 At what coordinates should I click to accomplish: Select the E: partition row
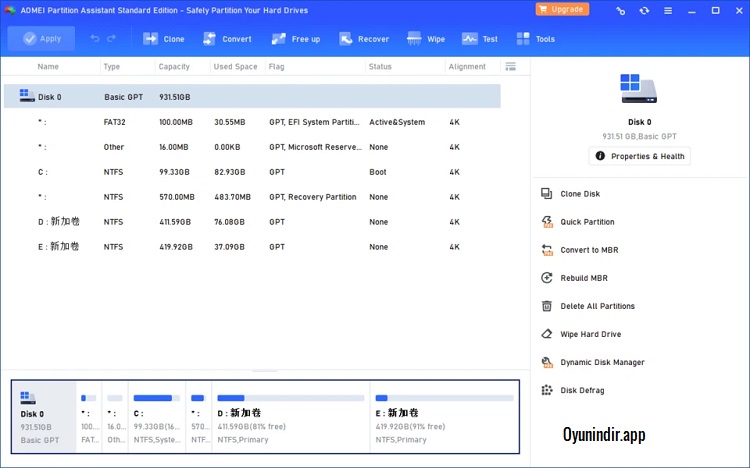(252, 246)
